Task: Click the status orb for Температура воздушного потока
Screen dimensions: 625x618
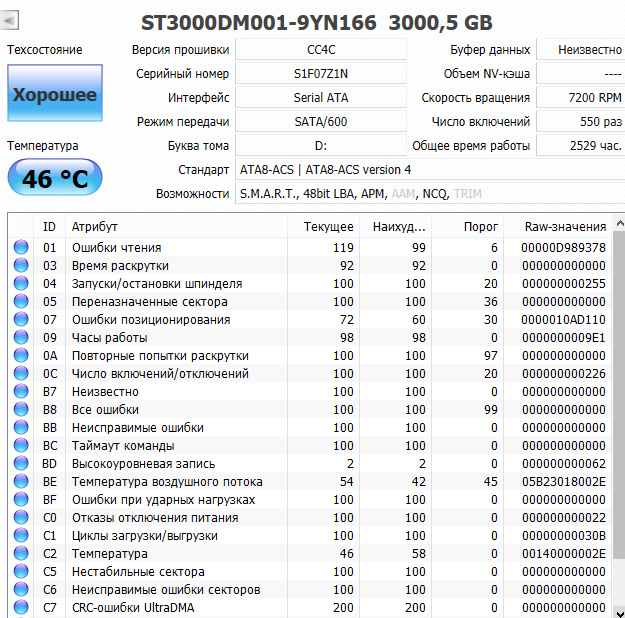Action: [x=21, y=481]
